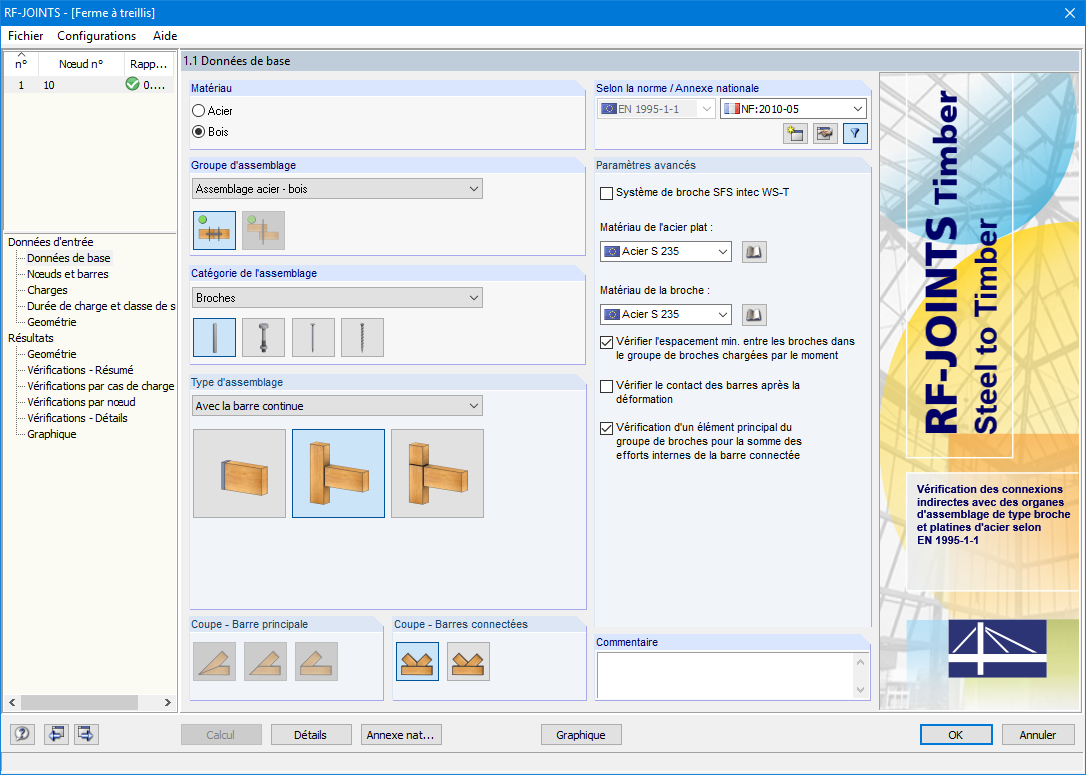The height and width of the screenshot is (775, 1086).
Task: Open national annex settings icon
Action: [x=825, y=134]
